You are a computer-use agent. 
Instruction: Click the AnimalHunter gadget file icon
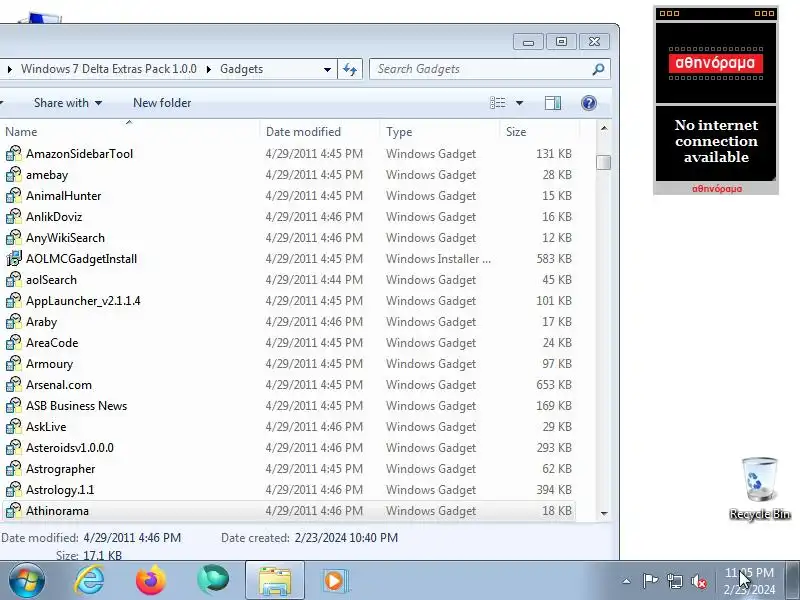14,195
